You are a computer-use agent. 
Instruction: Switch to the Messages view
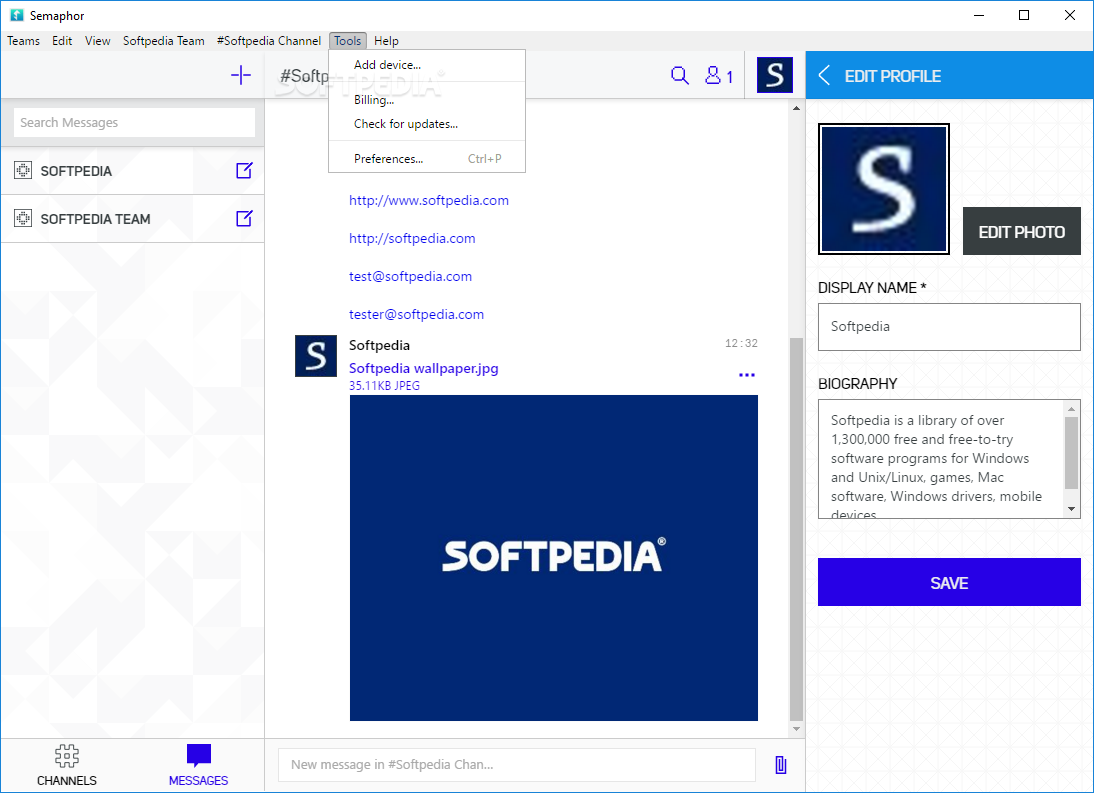coord(198,765)
